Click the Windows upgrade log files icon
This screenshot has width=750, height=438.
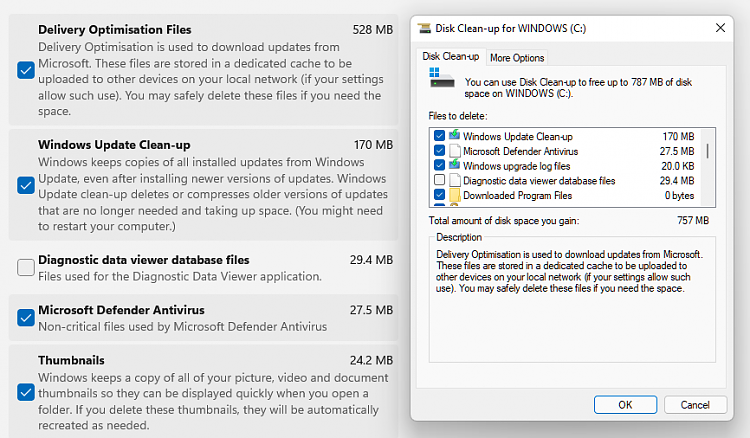click(x=454, y=165)
